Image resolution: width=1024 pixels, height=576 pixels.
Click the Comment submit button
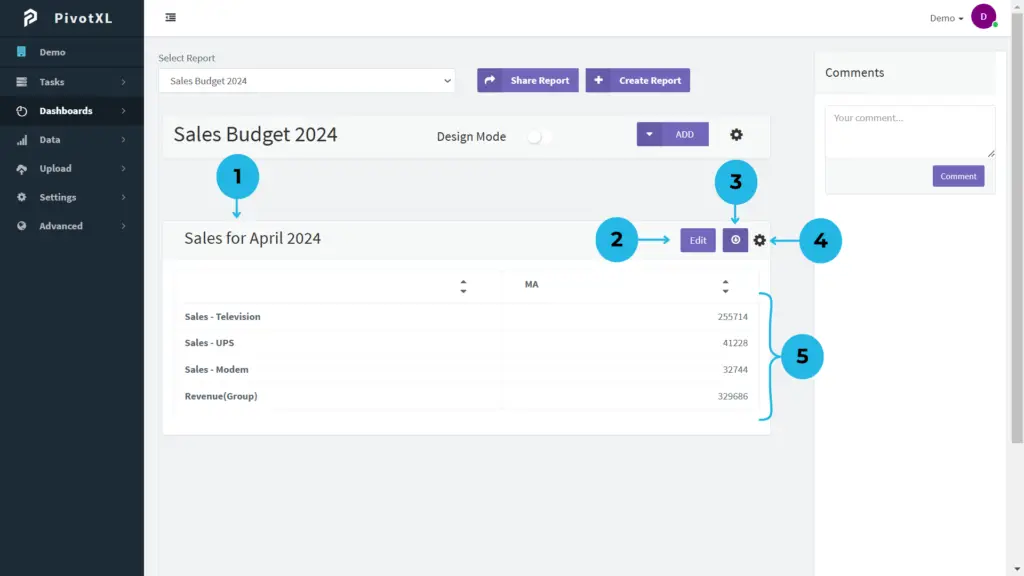(958, 176)
